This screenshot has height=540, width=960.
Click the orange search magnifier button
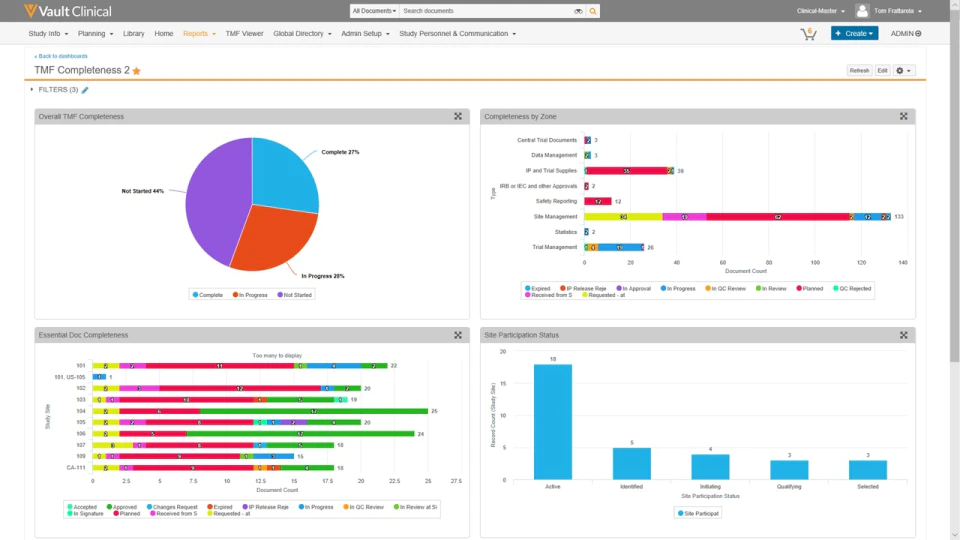pyautogui.click(x=593, y=11)
